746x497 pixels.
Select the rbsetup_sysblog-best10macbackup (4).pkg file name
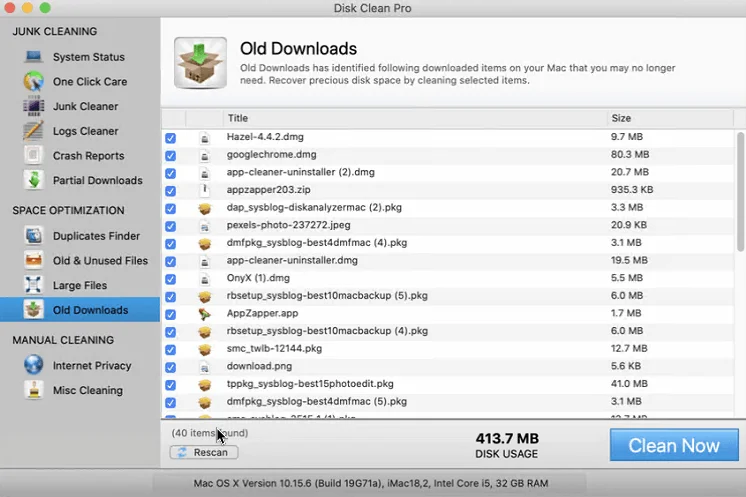point(327,331)
